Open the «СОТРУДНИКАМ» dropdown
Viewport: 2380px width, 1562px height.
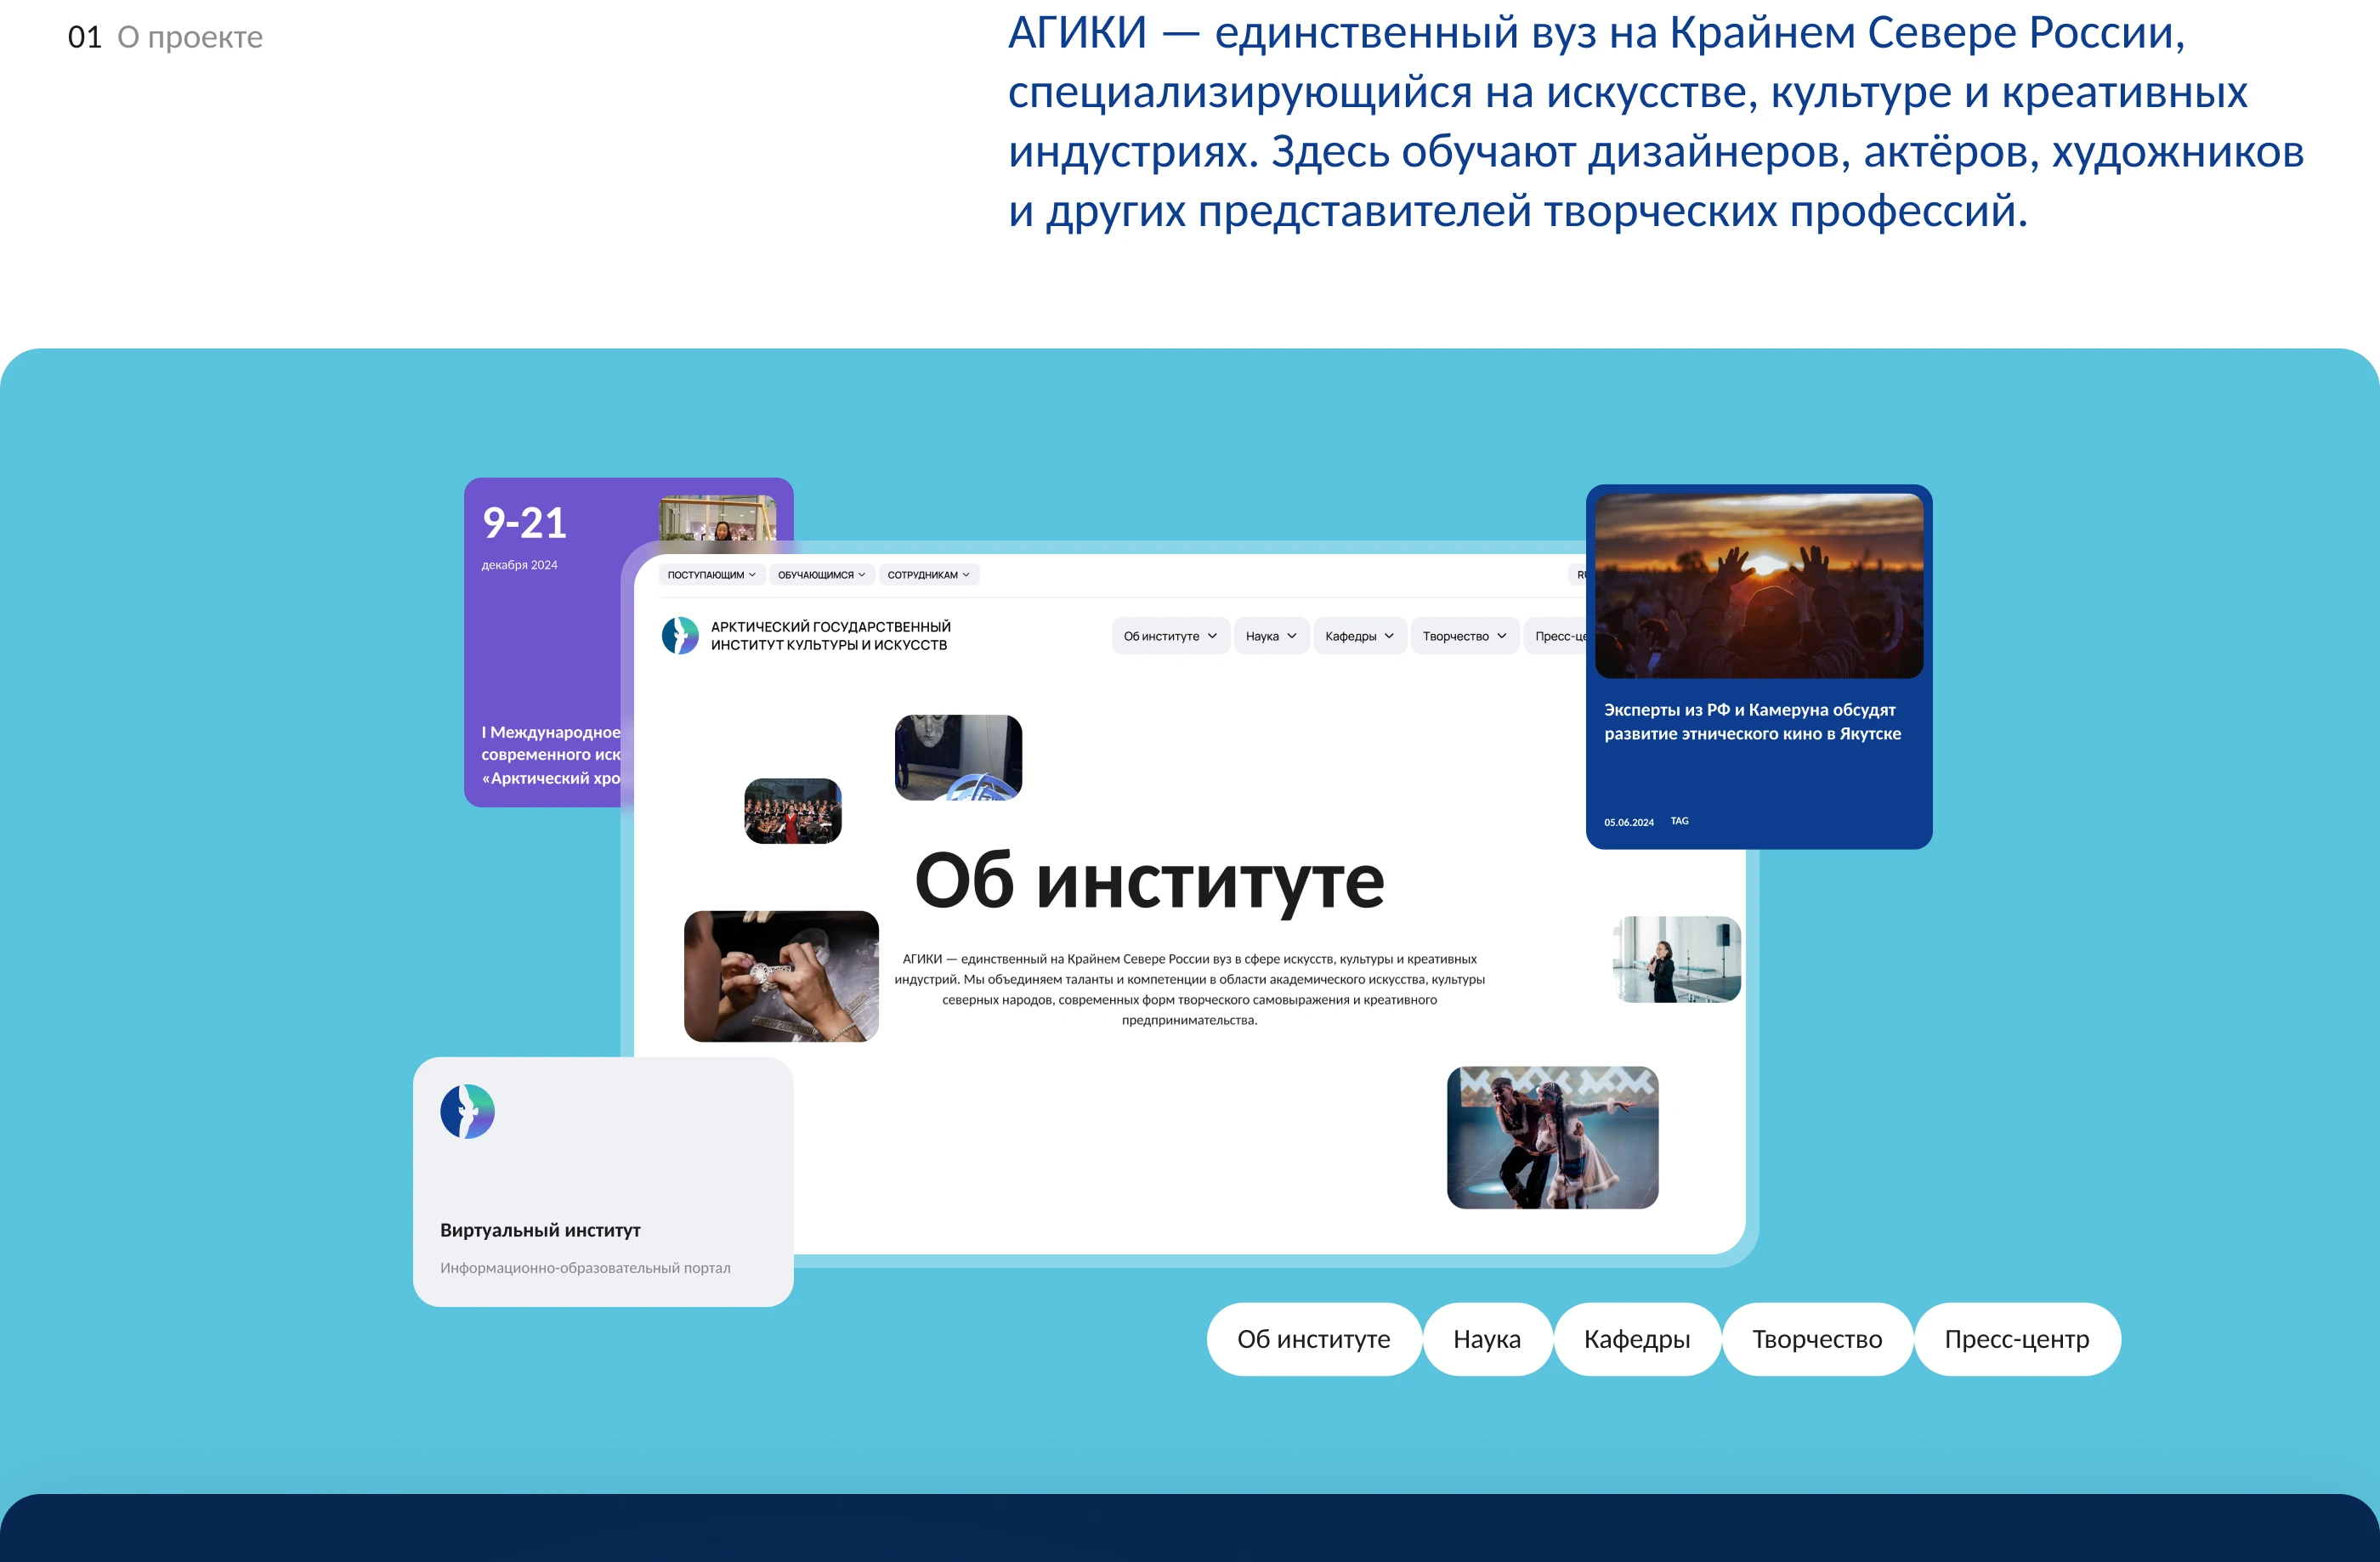click(x=927, y=574)
